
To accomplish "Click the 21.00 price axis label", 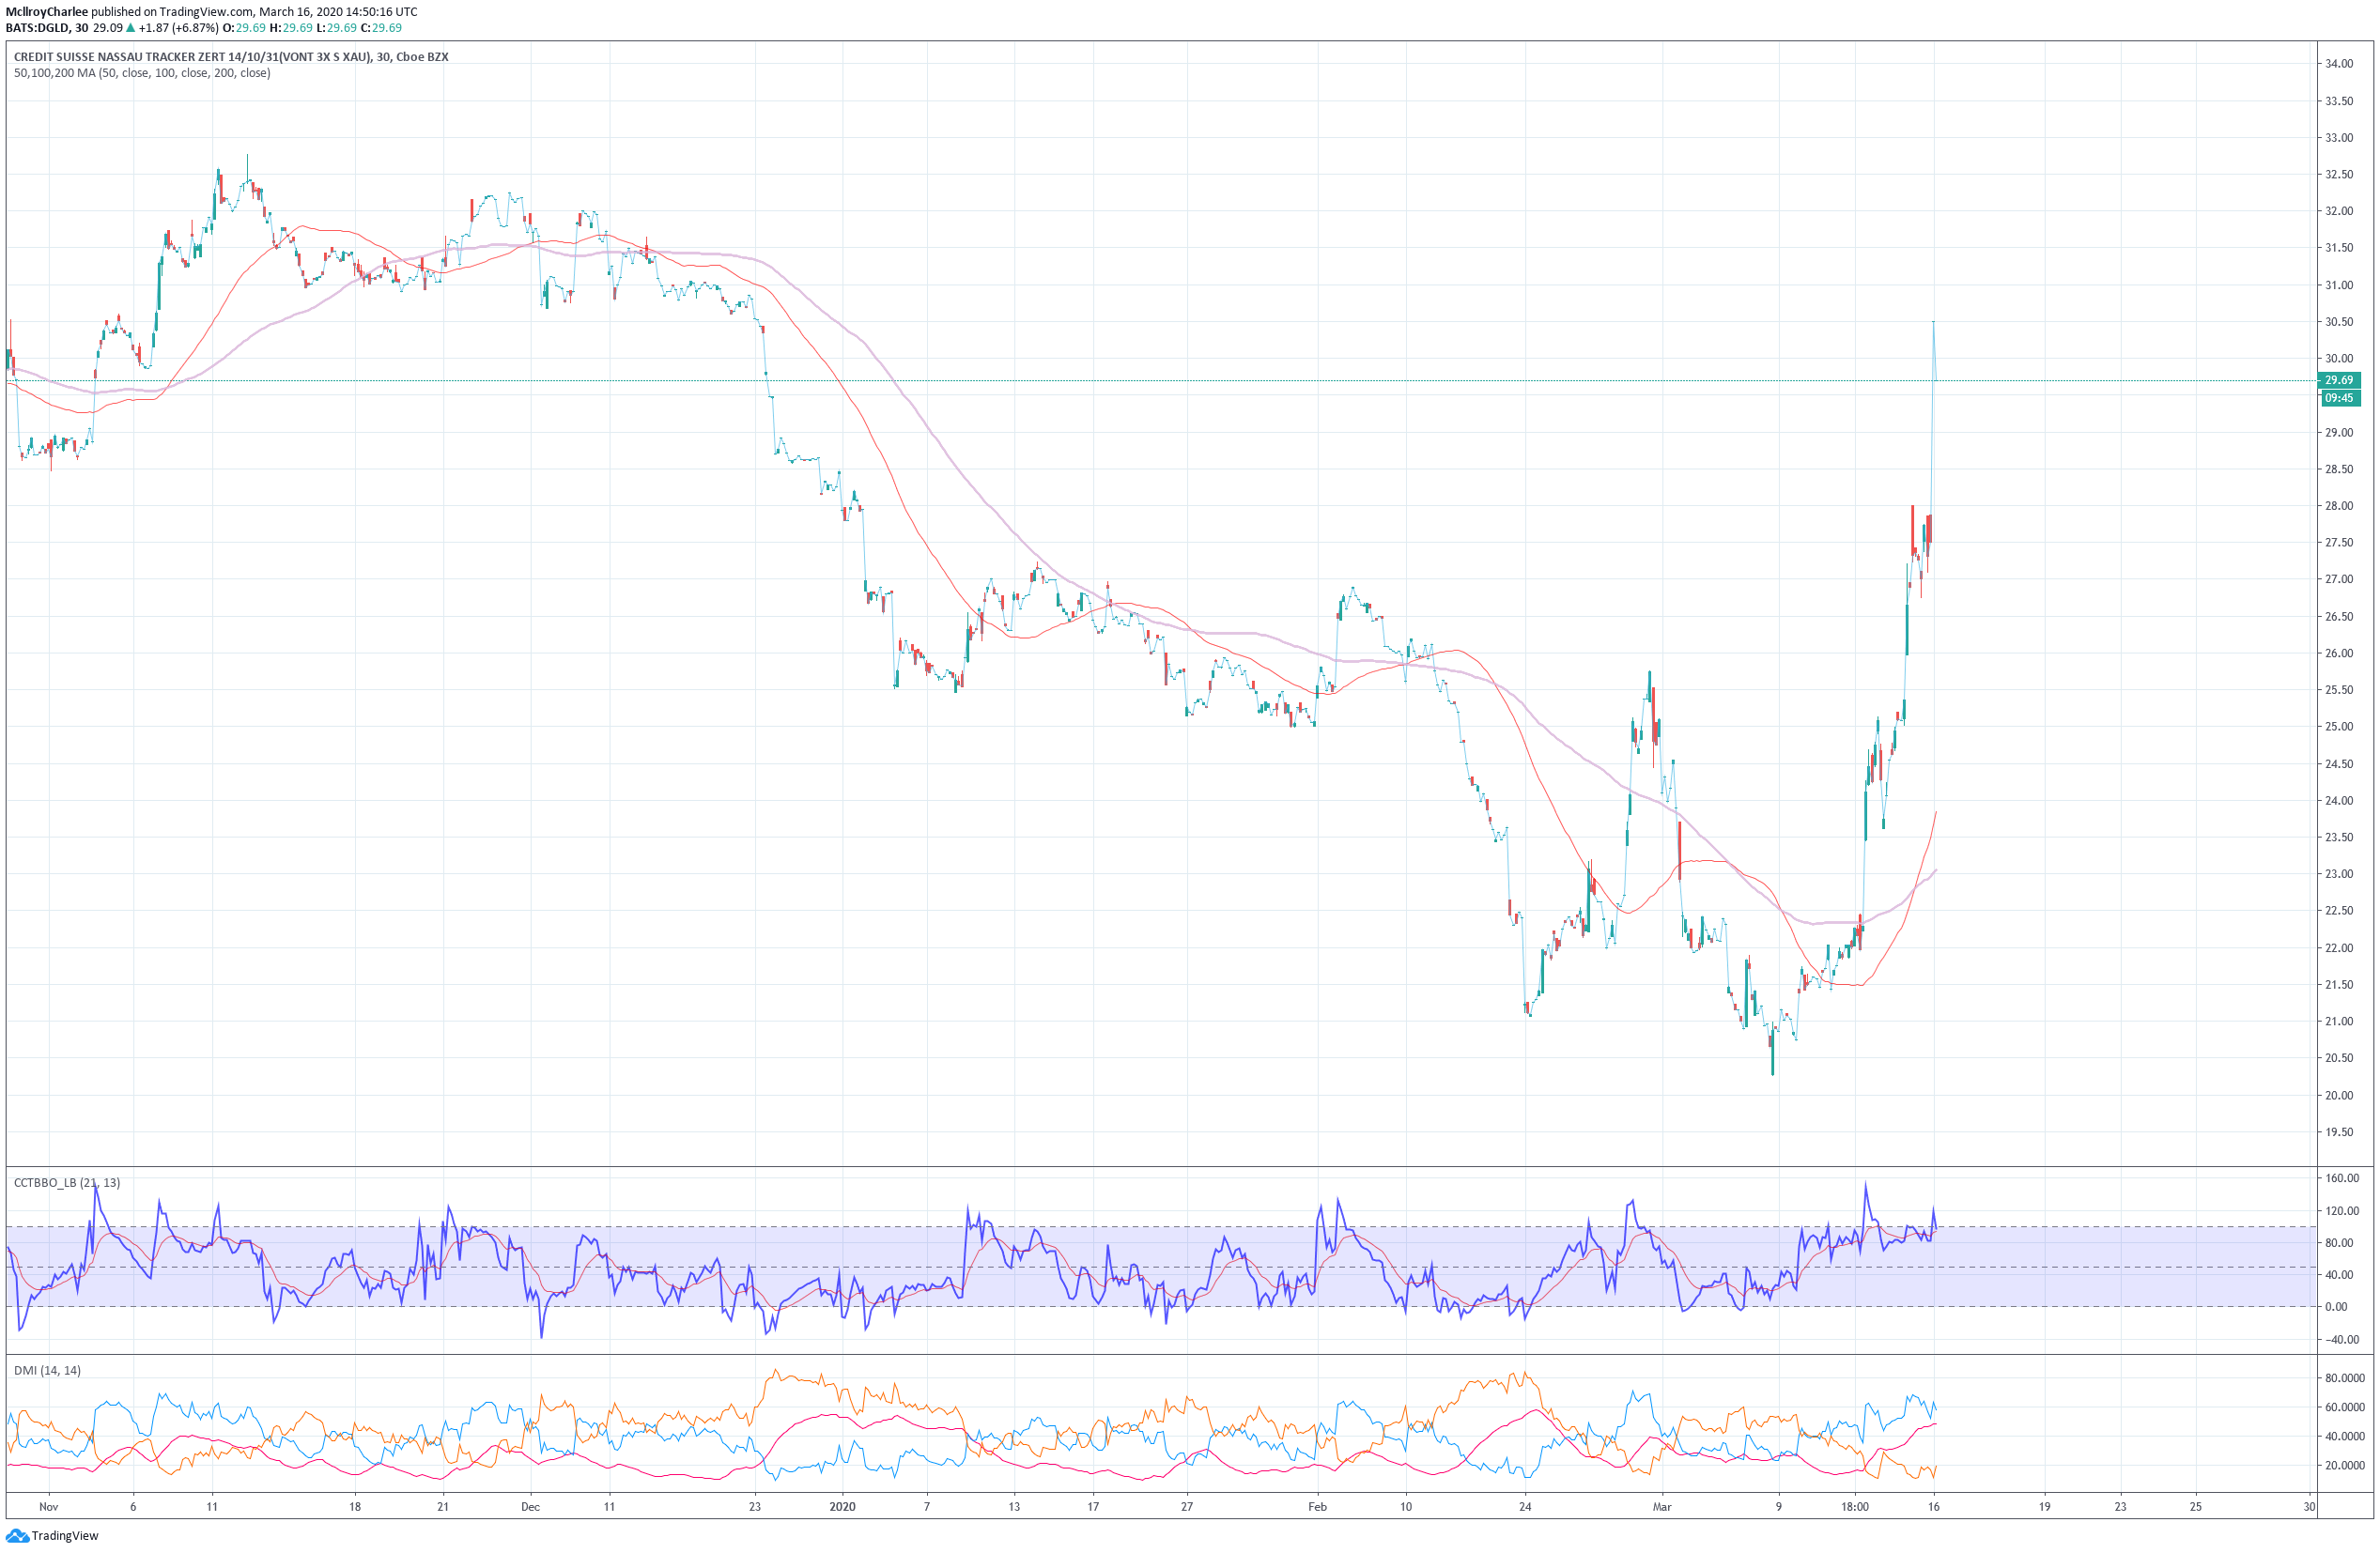I will point(2339,1021).
